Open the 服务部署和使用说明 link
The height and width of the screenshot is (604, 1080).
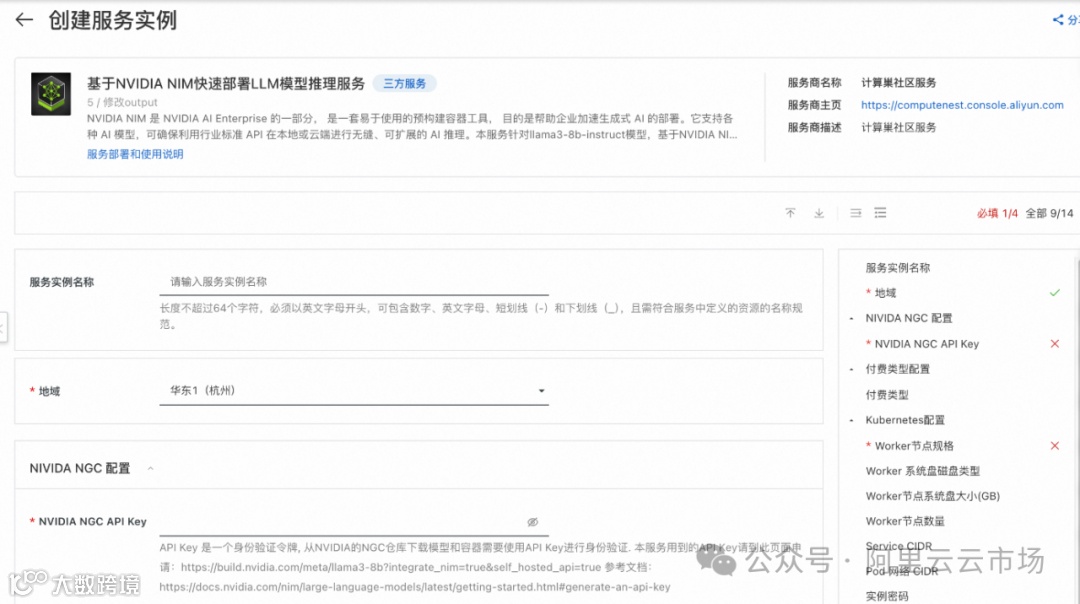coord(135,154)
